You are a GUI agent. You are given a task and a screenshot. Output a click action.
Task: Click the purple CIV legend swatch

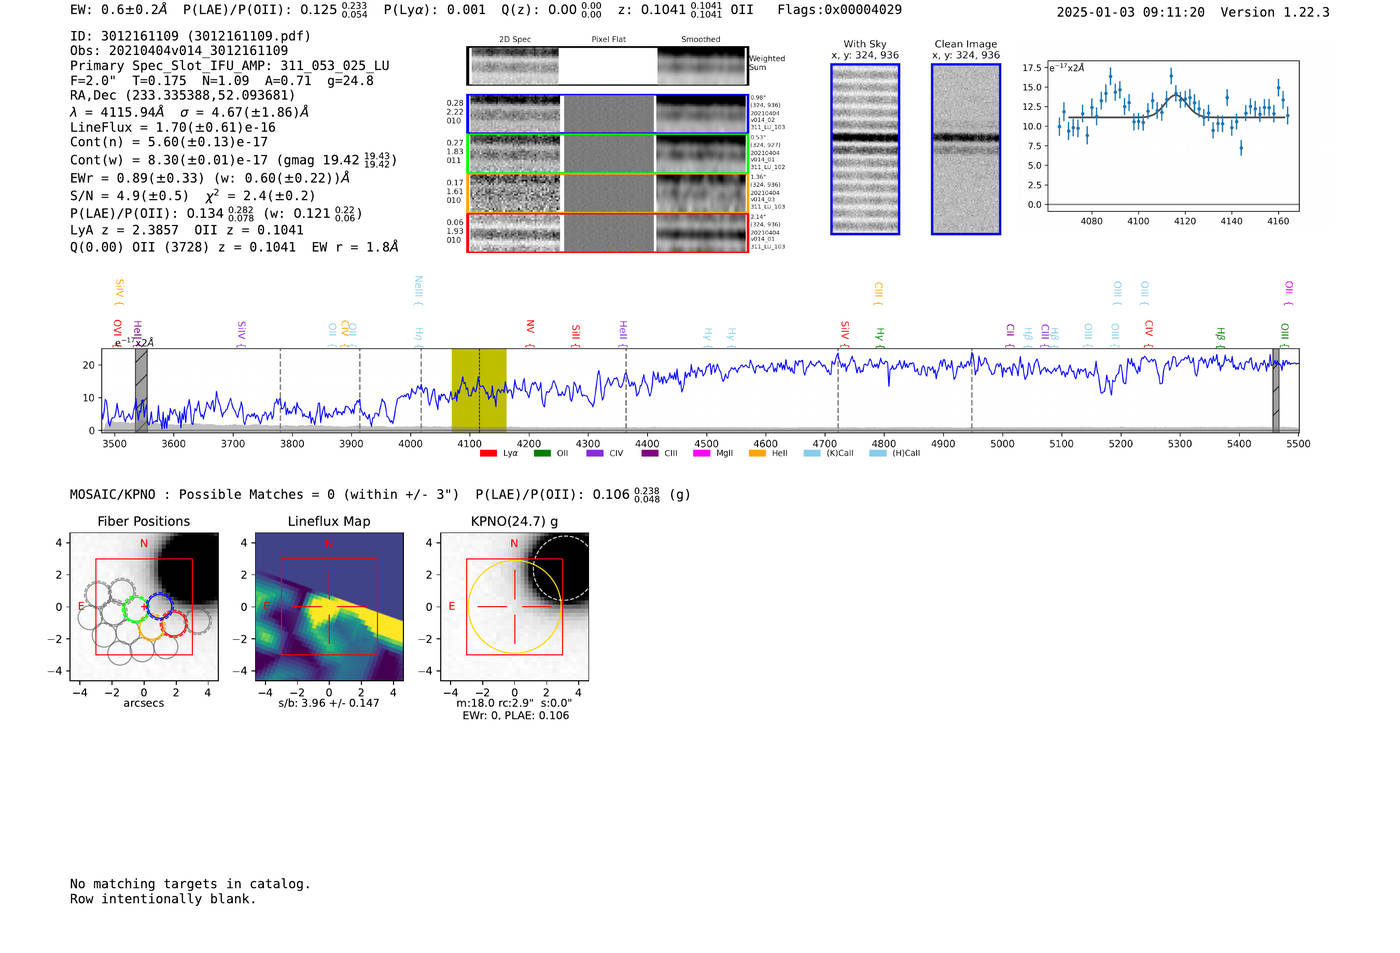coord(595,454)
